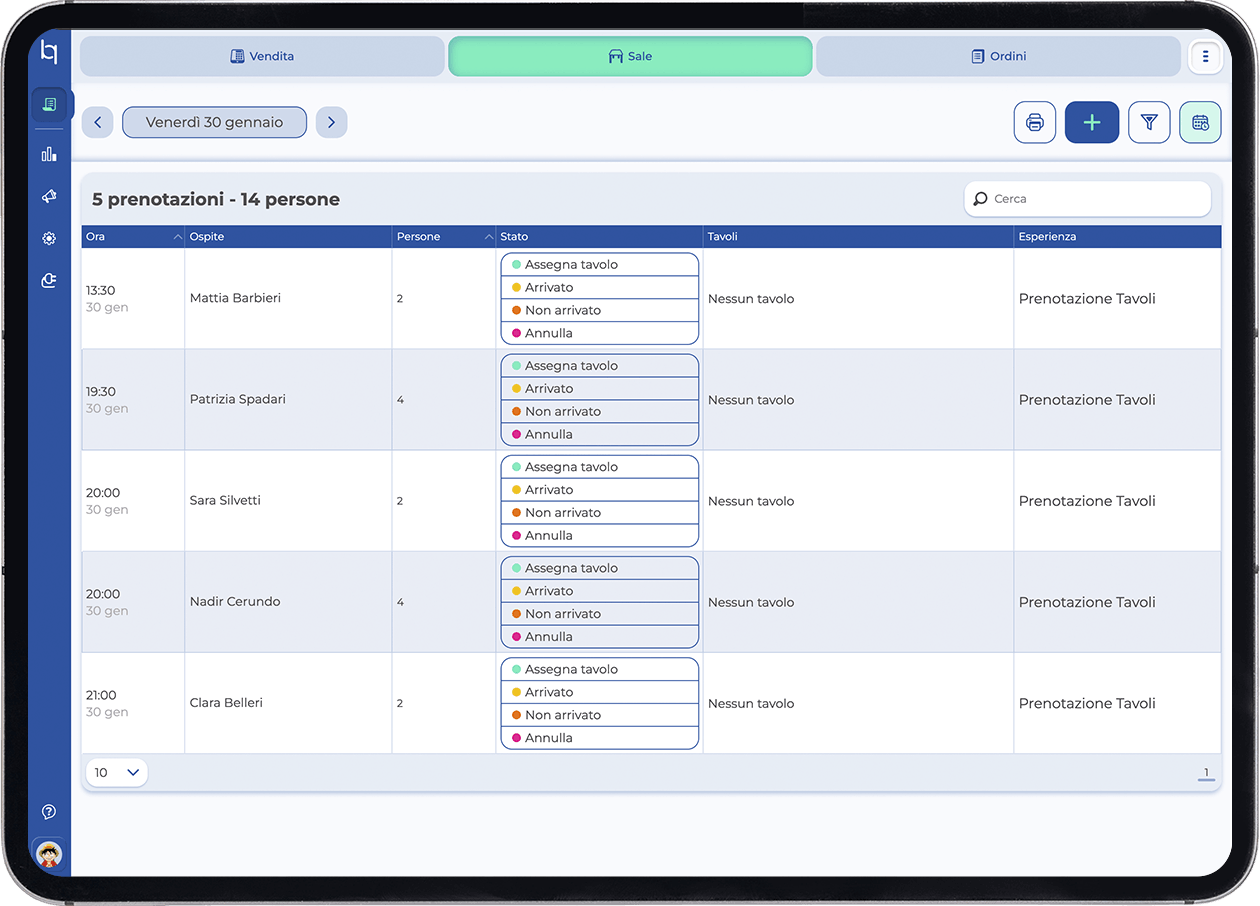Click the plus icon to add a reservation
This screenshot has width=1260, height=906.
coord(1092,121)
